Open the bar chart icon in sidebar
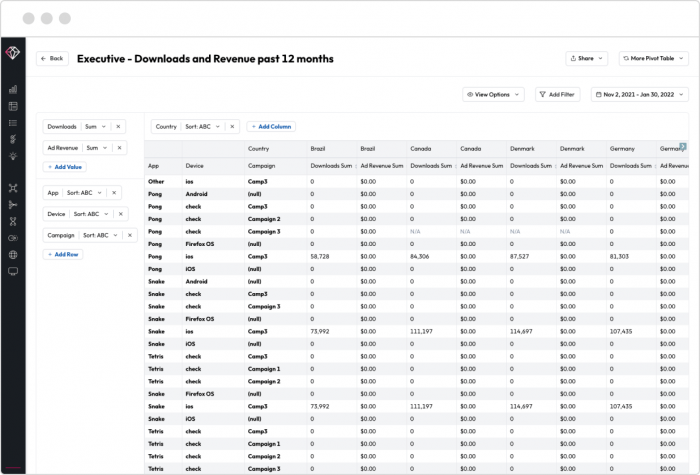Screen dimensions: 700x475 [13, 89]
